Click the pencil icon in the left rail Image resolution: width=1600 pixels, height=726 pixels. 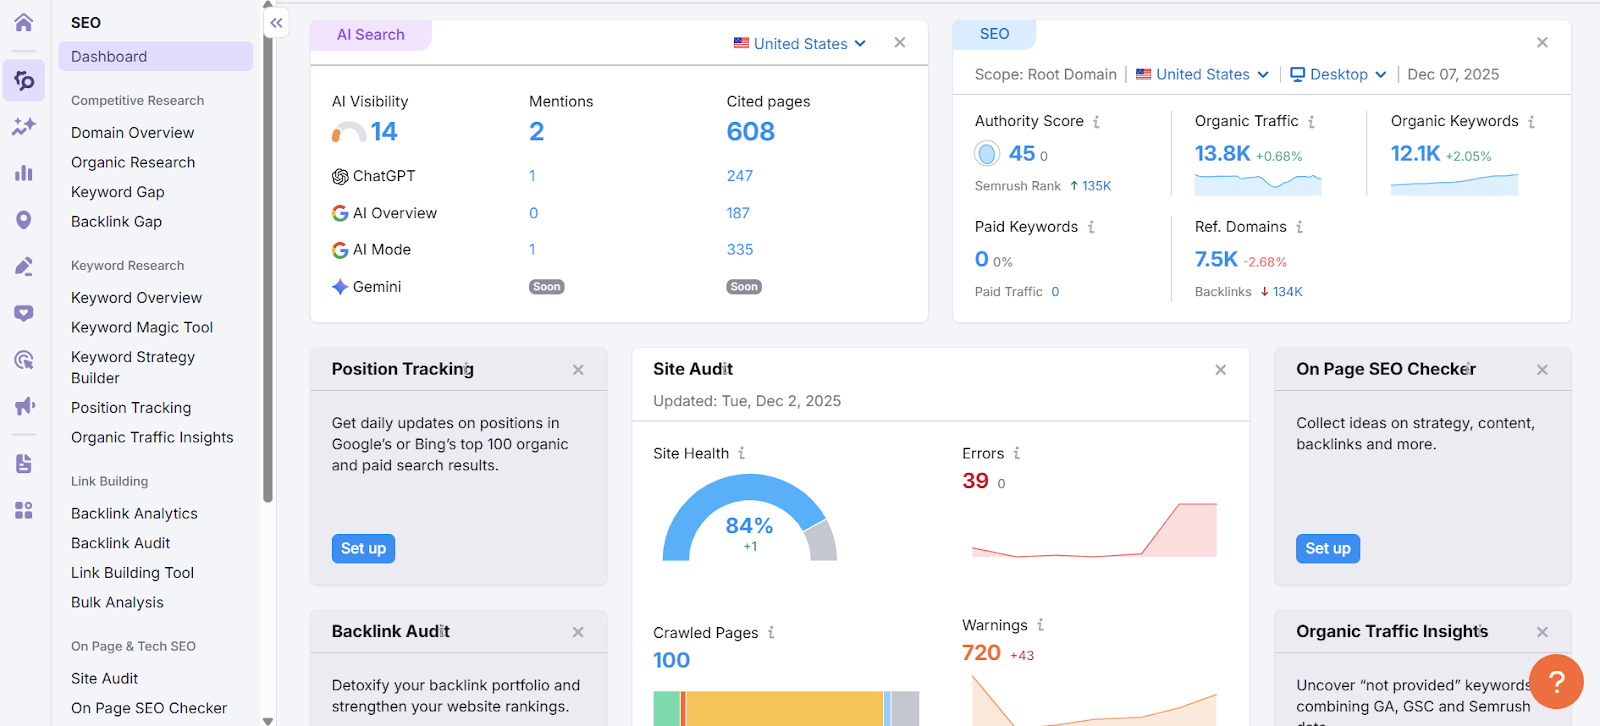(x=24, y=266)
